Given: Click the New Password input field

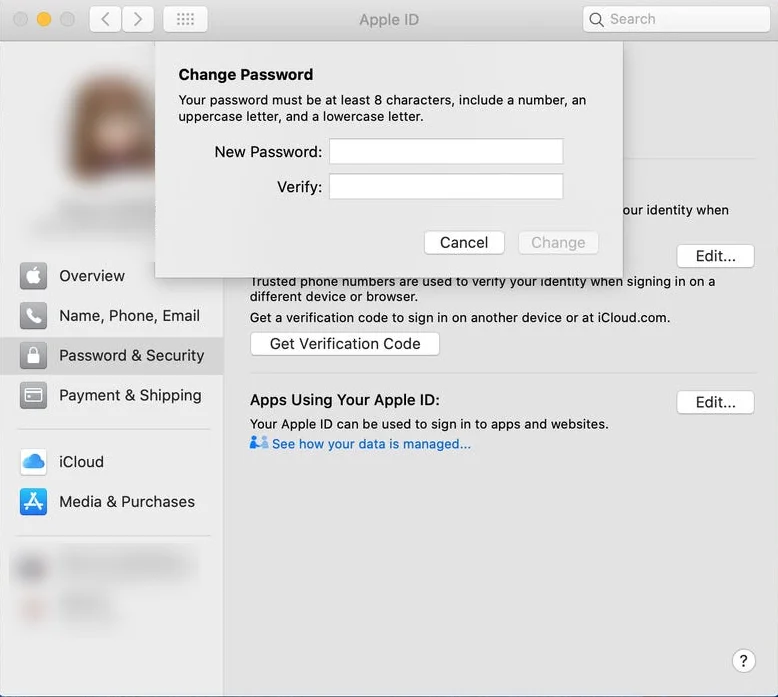Looking at the screenshot, I should (x=446, y=152).
